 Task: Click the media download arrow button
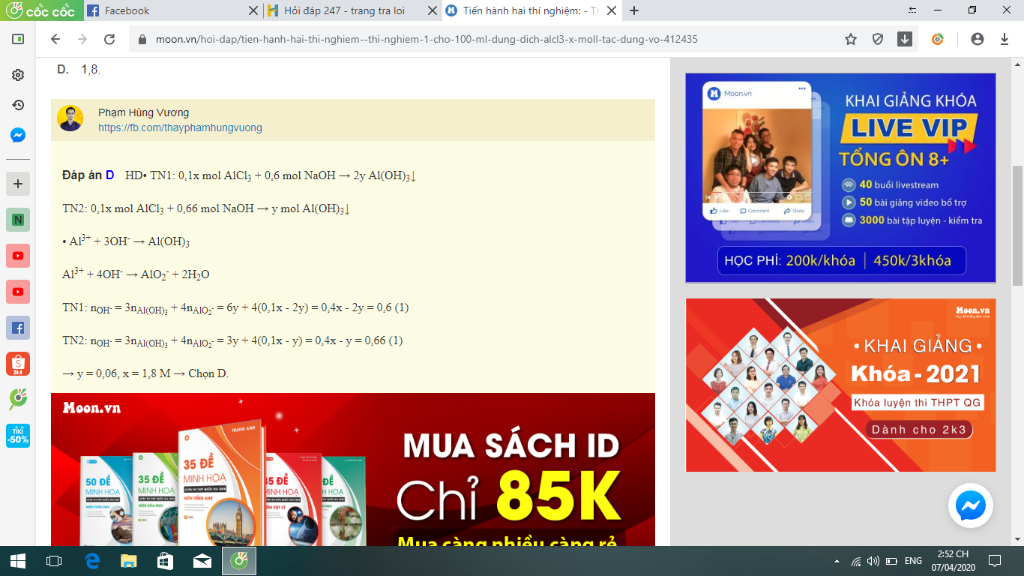904,39
